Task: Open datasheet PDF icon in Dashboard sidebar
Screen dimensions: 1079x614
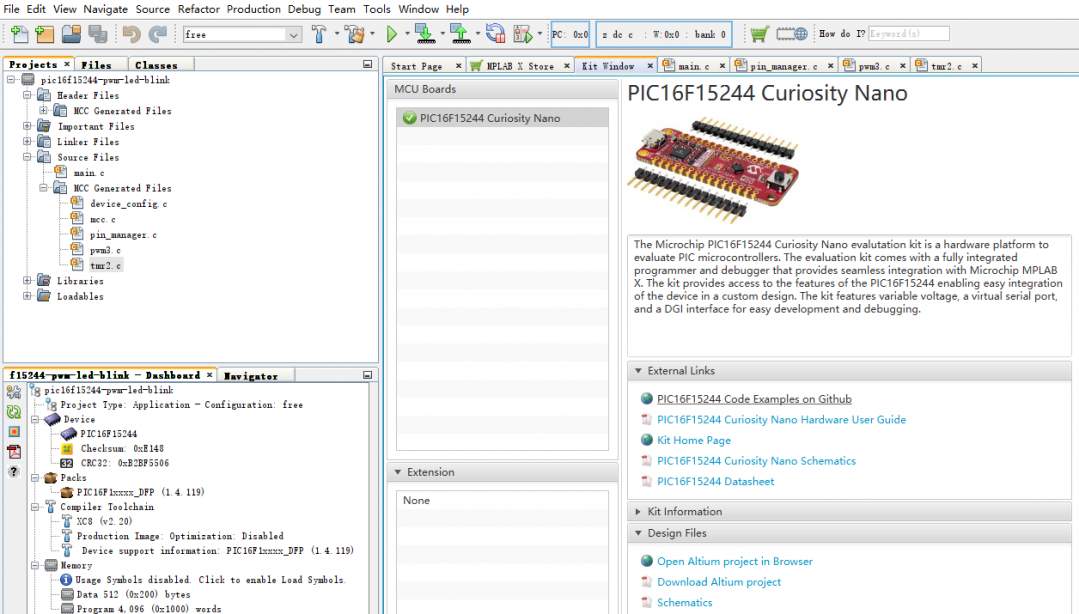Action: coord(14,452)
